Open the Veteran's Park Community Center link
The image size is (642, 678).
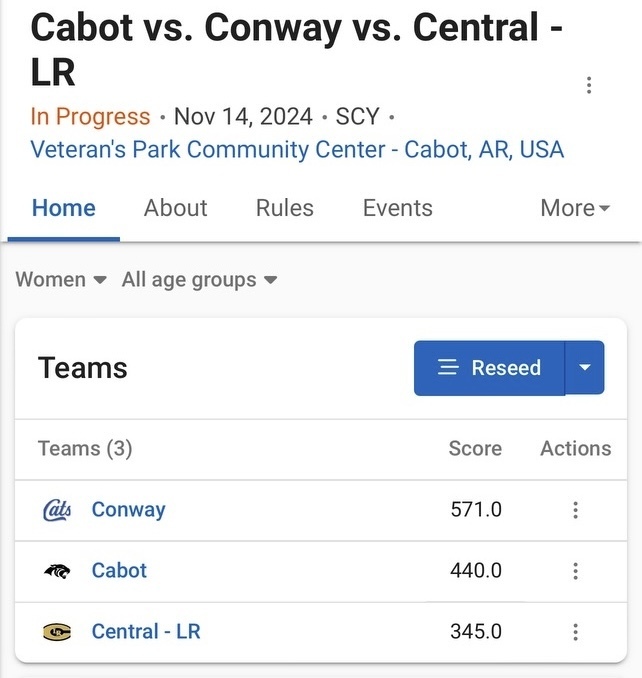[x=297, y=150]
